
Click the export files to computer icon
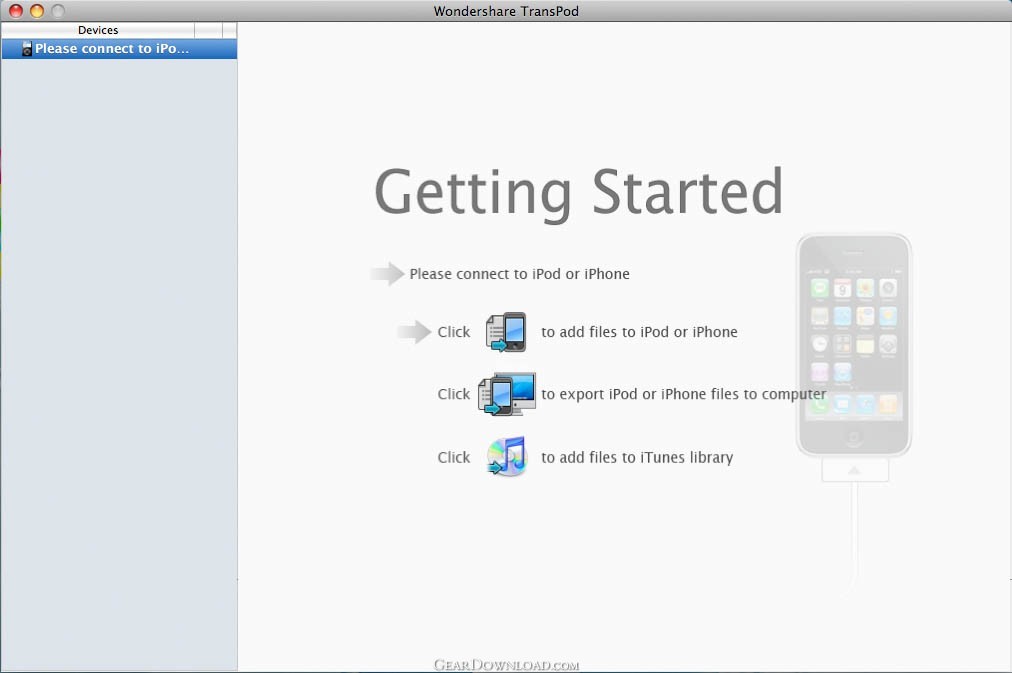click(x=507, y=394)
